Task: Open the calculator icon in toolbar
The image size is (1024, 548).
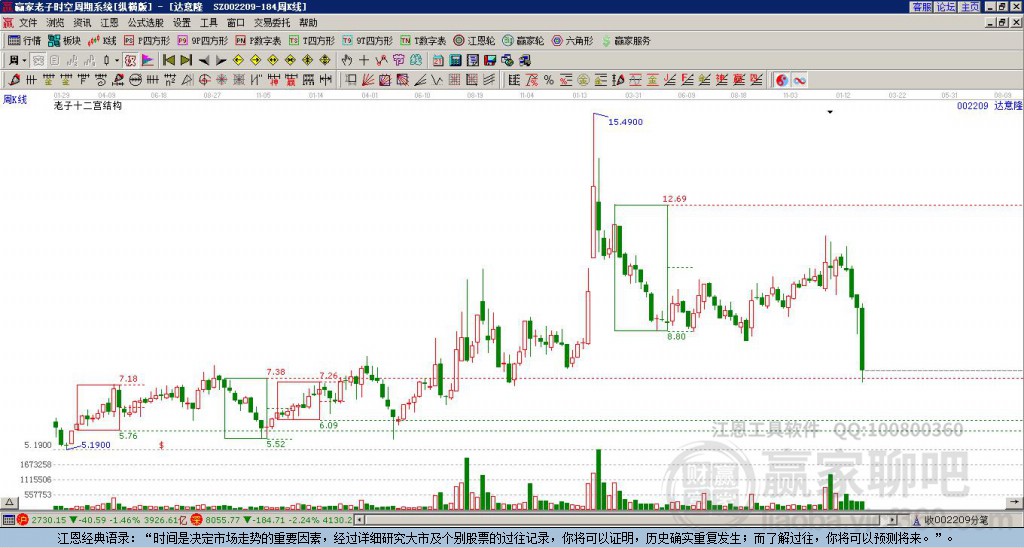Action: (455, 60)
